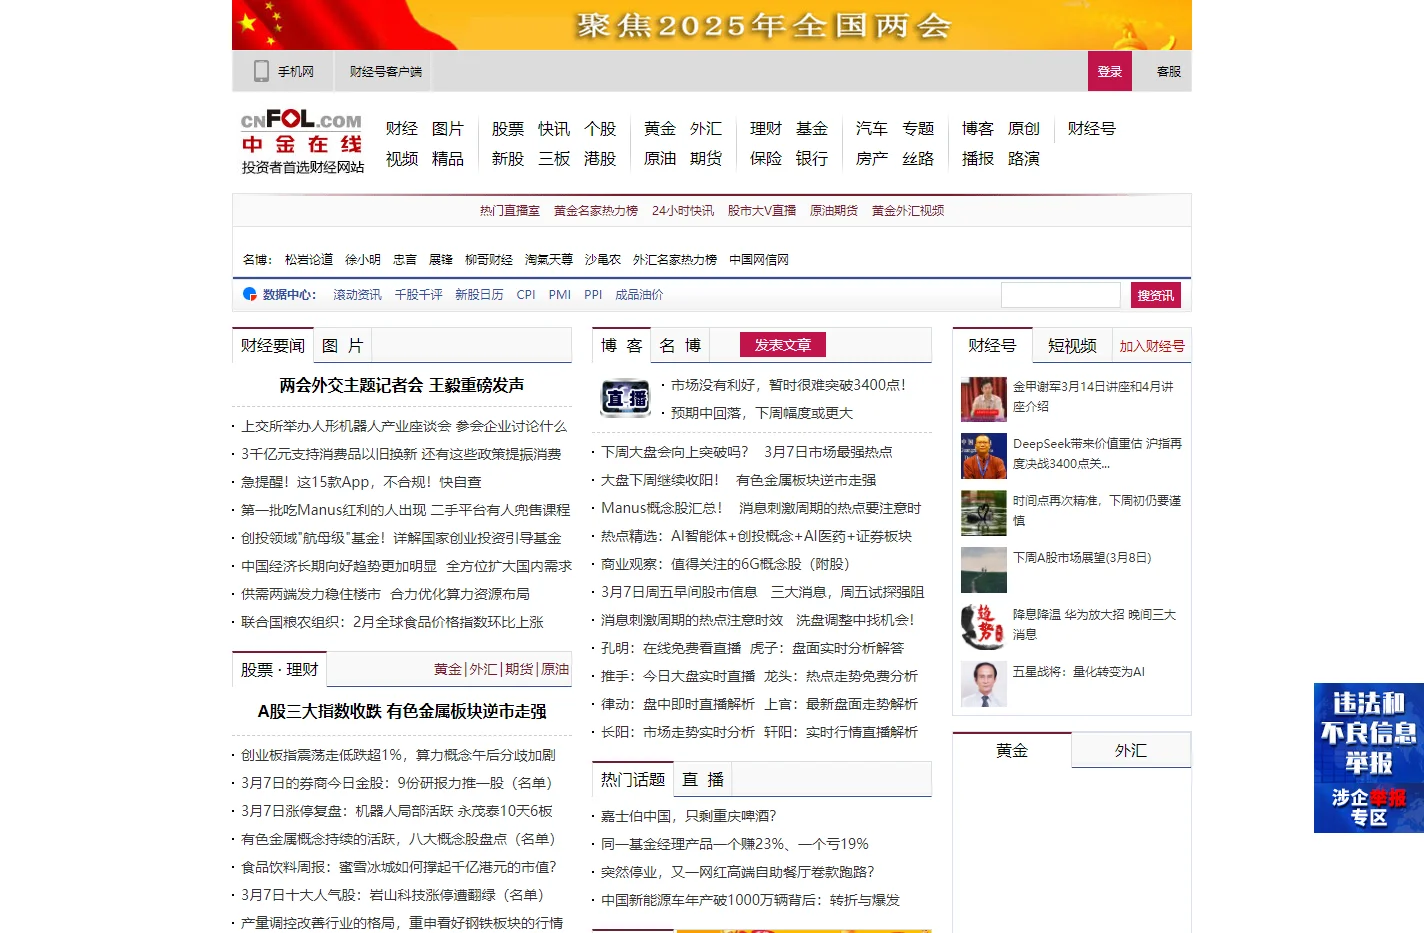Click 24小时快讯 link
This screenshot has height=933, width=1424.
point(683,210)
